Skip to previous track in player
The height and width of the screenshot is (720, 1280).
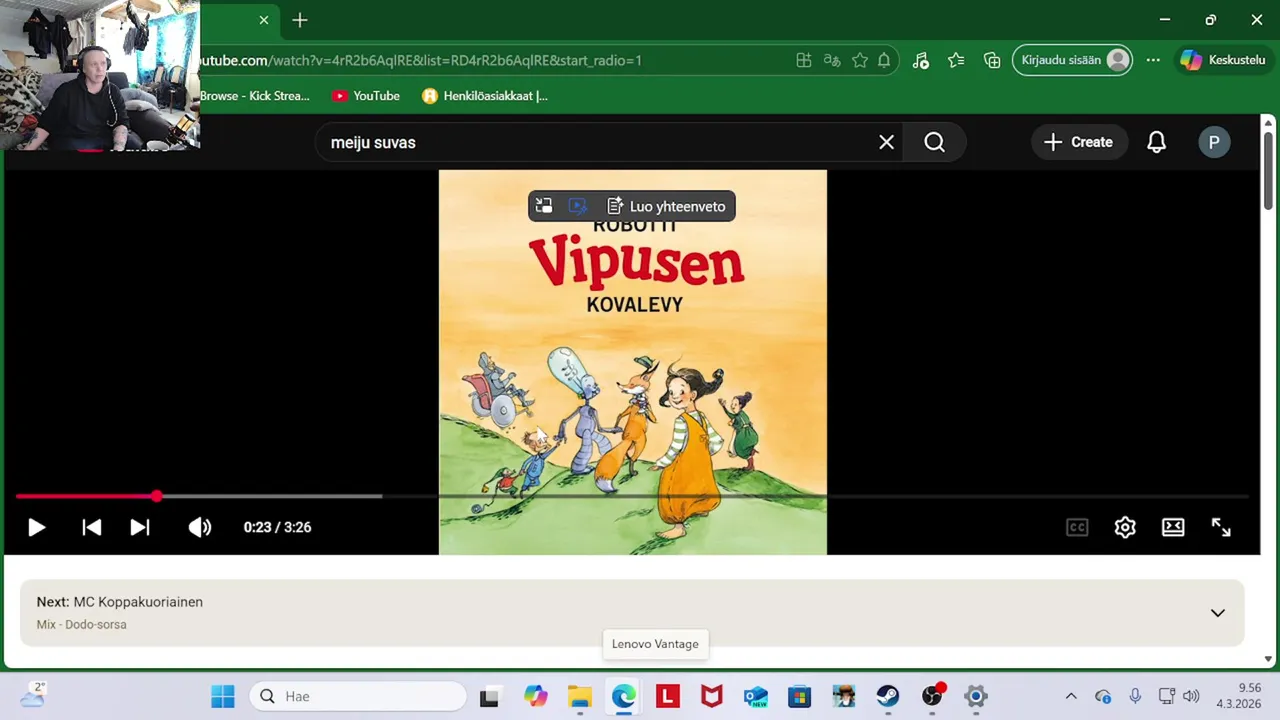(91, 527)
